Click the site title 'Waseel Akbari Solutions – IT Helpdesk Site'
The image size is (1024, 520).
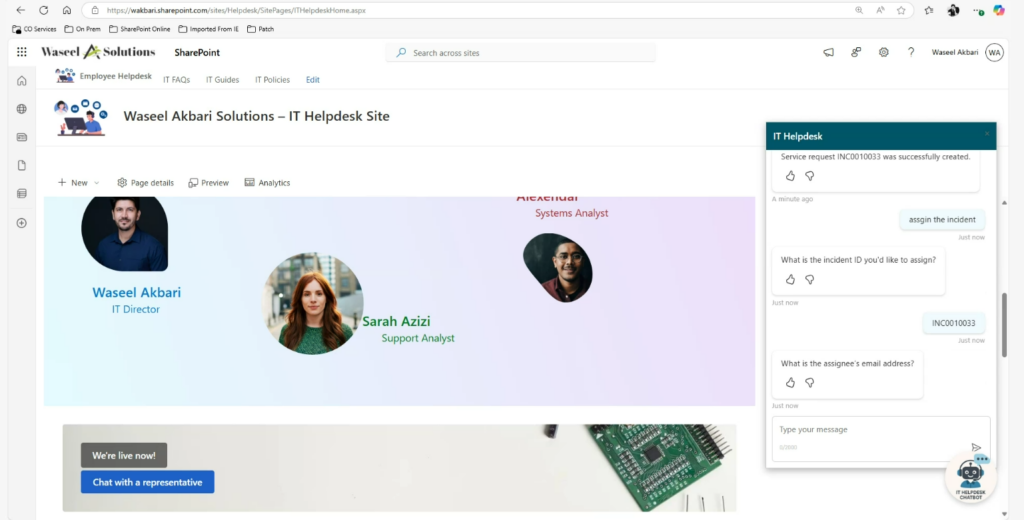(x=257, y=116)
